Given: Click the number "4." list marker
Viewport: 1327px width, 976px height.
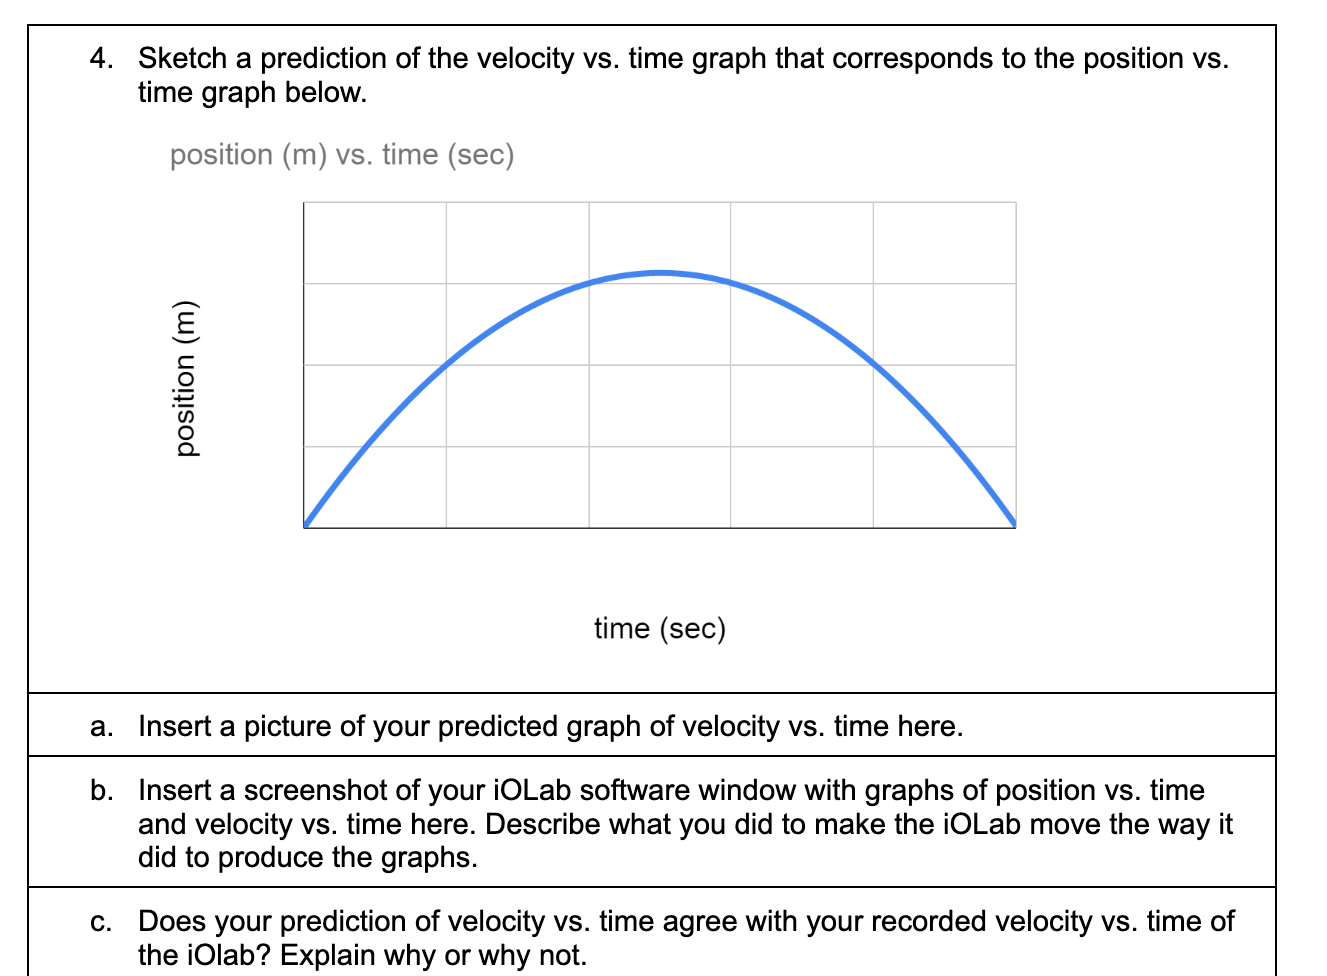Looking at the screenshot, I should (101, 58).
